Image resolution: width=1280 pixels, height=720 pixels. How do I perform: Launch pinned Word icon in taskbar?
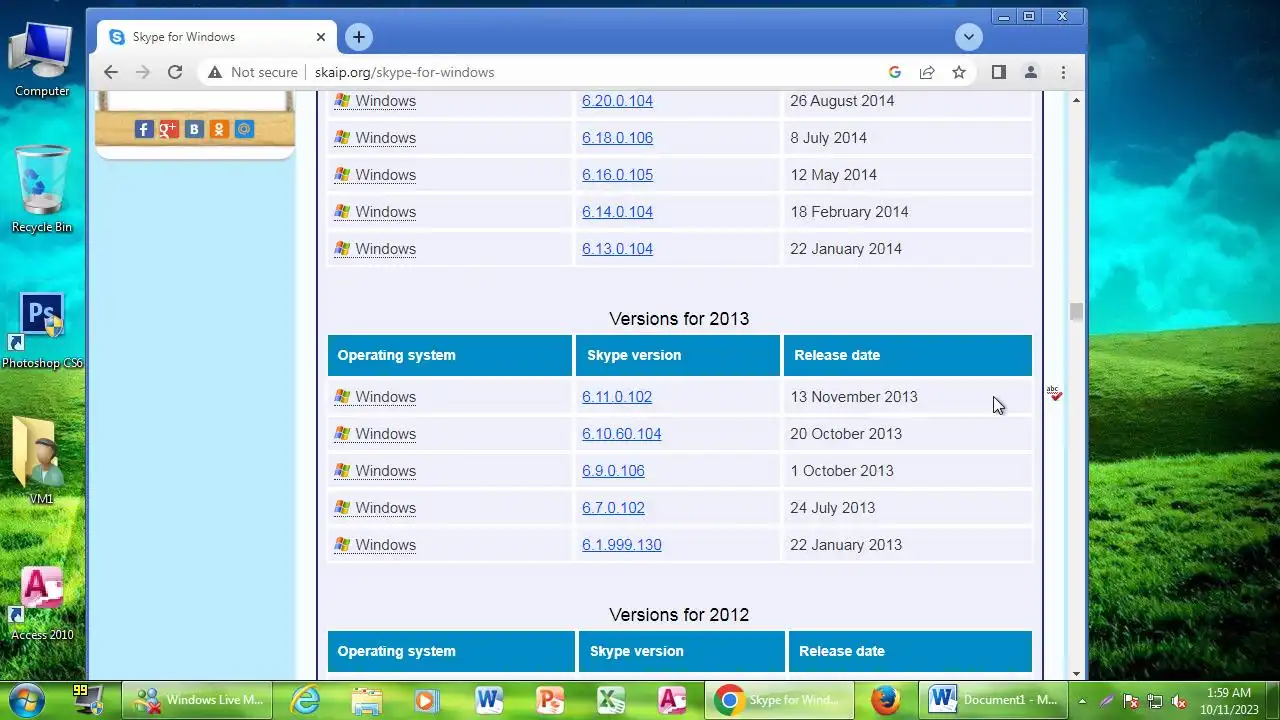coord(489,700)
